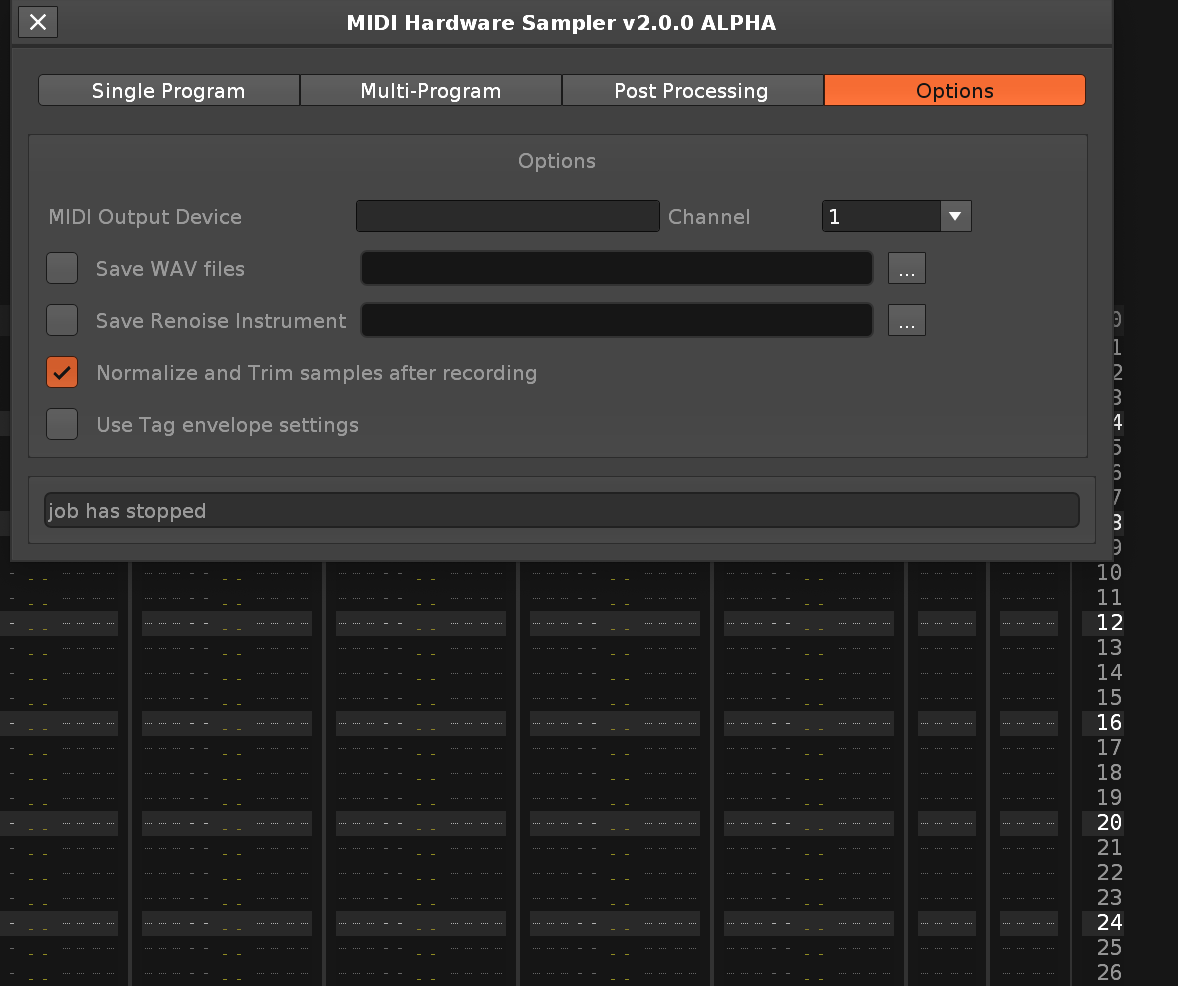Click line number 22 in the pattern editor
This screenshot has height=986, width=1178.
coord(1110,873)
